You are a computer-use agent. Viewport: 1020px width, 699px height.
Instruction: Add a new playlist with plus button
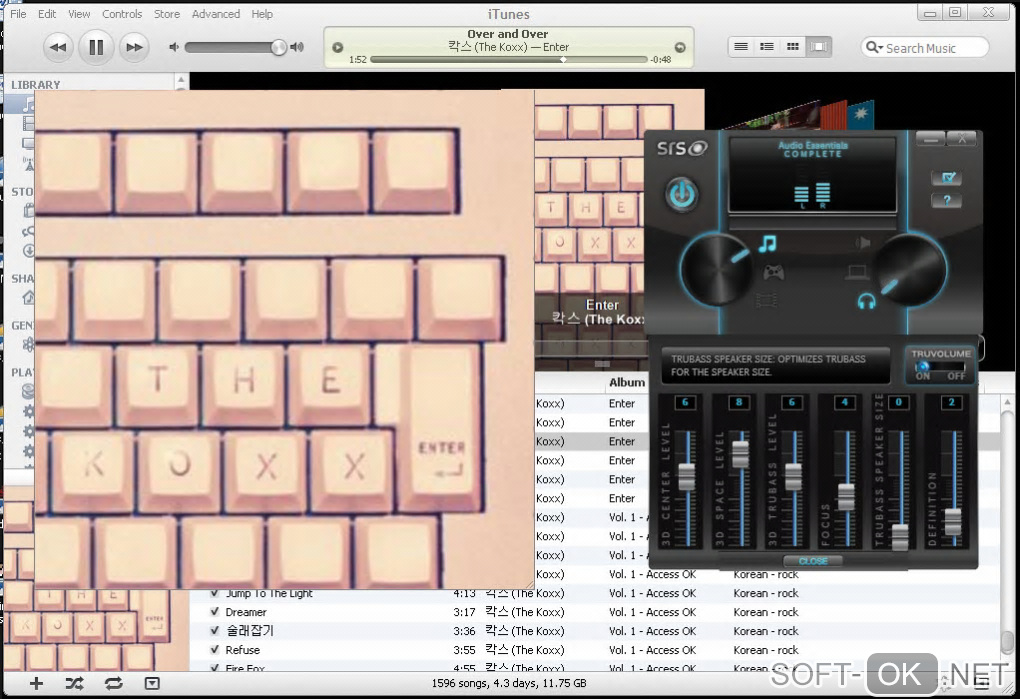(36, 683)
